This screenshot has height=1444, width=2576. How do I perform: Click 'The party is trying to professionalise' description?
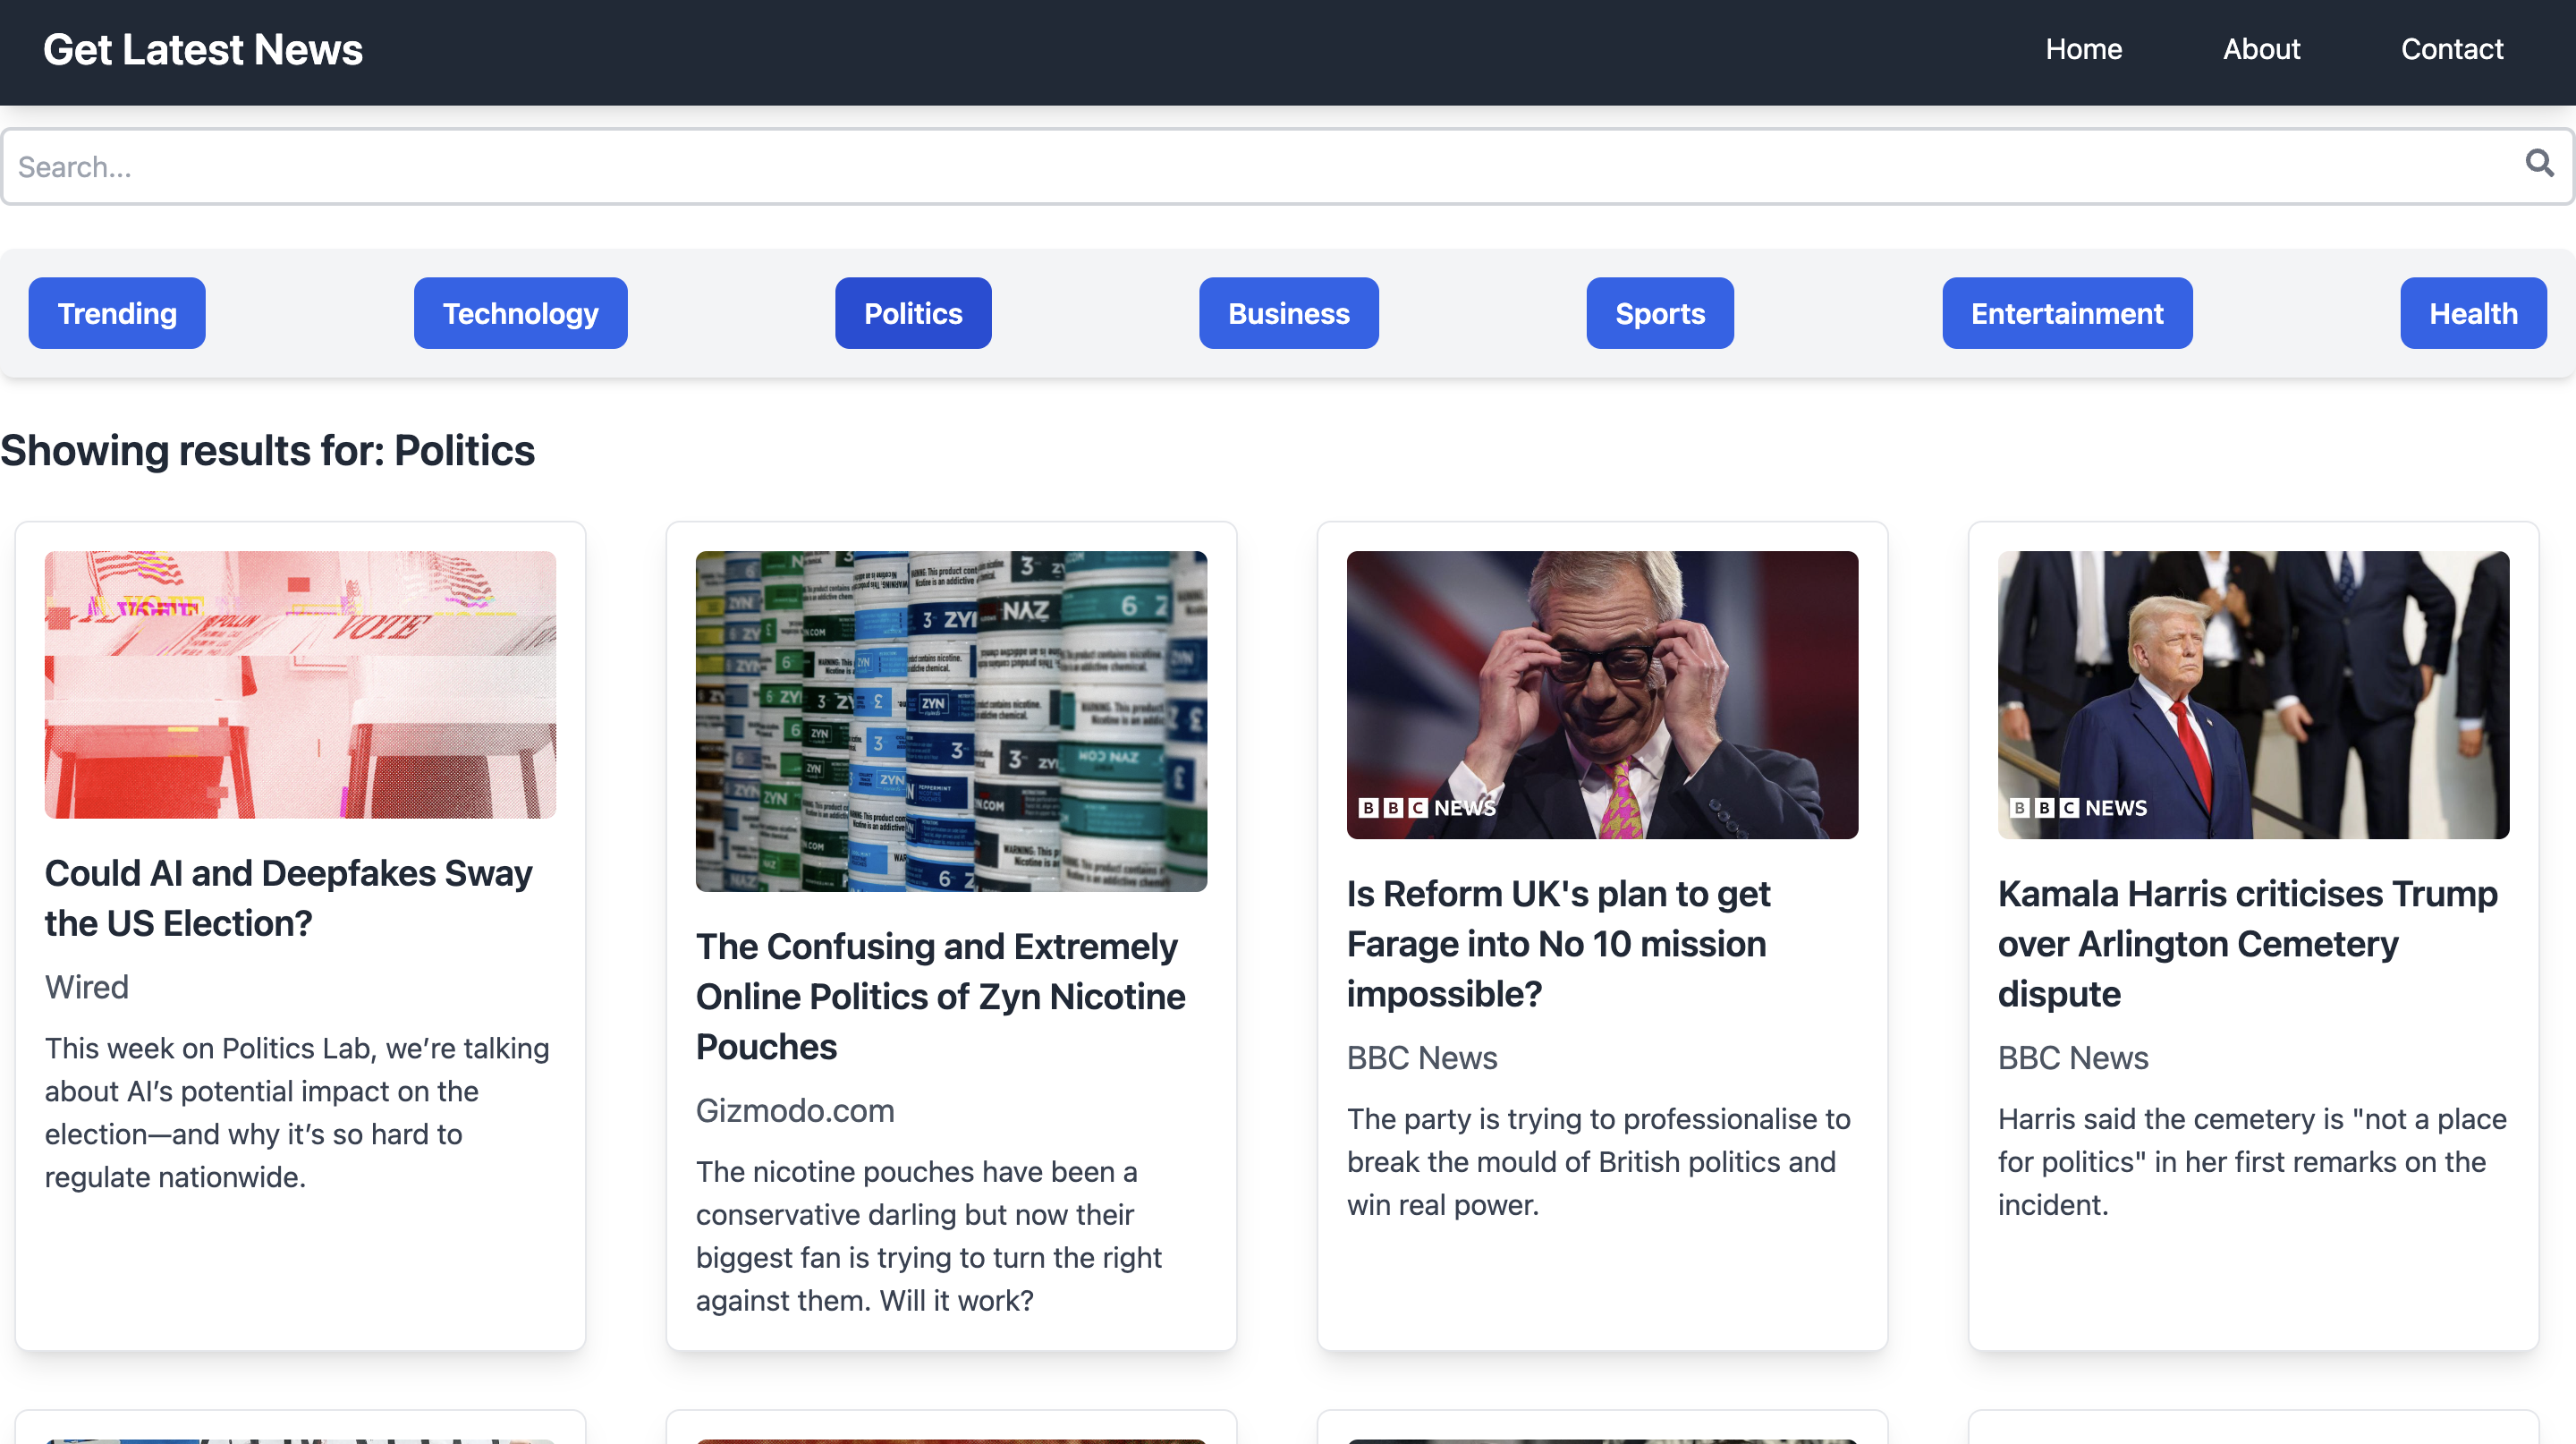click(1598, 1161)
